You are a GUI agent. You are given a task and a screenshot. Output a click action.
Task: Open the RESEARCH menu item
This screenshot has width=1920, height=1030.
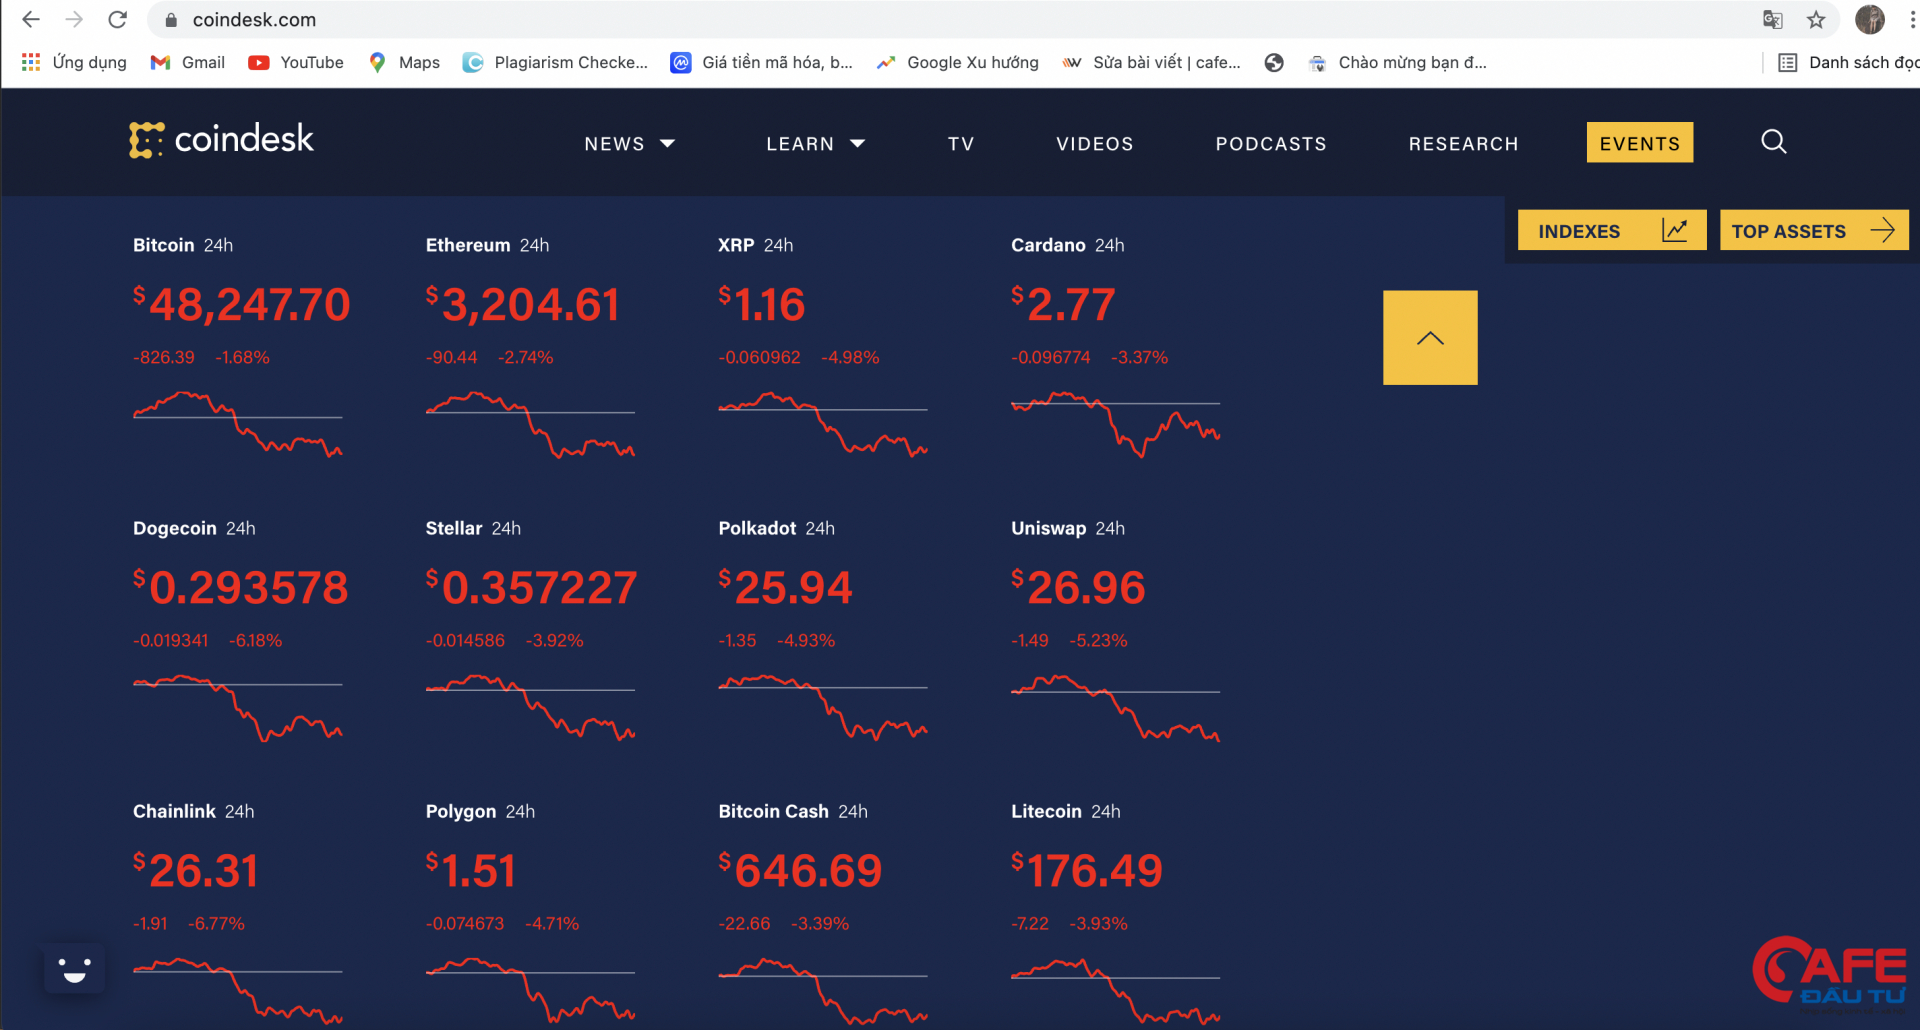click(x=1463, y=144)
